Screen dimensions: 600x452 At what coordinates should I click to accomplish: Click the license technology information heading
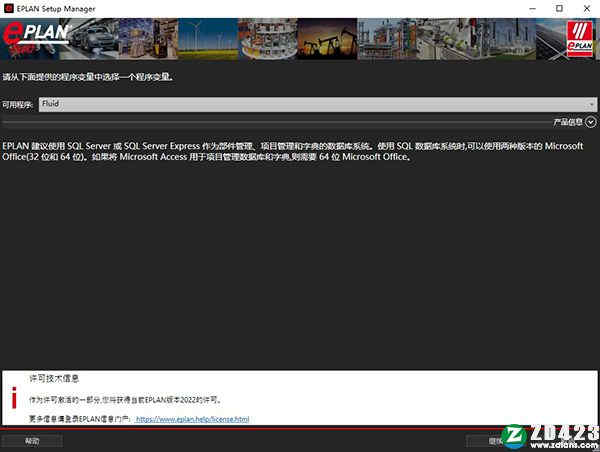point(54,379)
